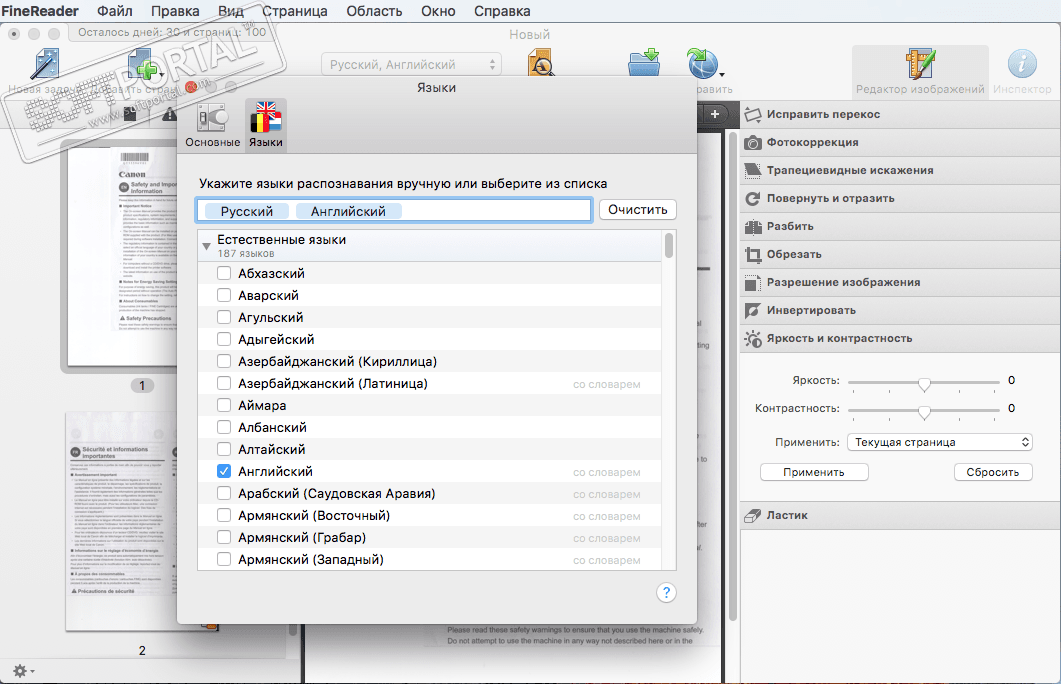Collapse the Естественные языки group
Viewport: 1061px width, 684px height.
[206, 247]
